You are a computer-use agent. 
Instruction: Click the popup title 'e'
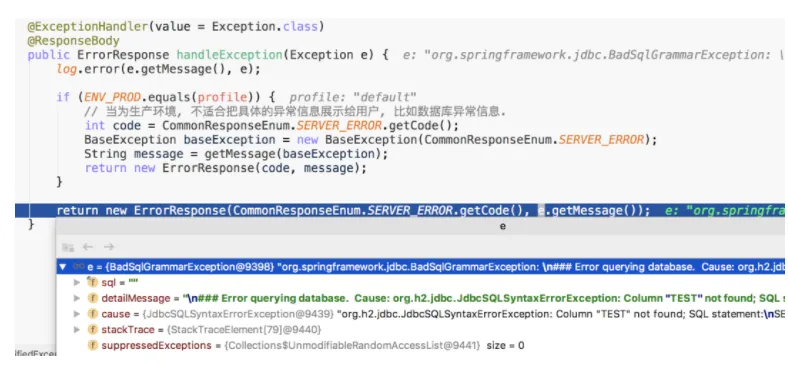[503, 226]
